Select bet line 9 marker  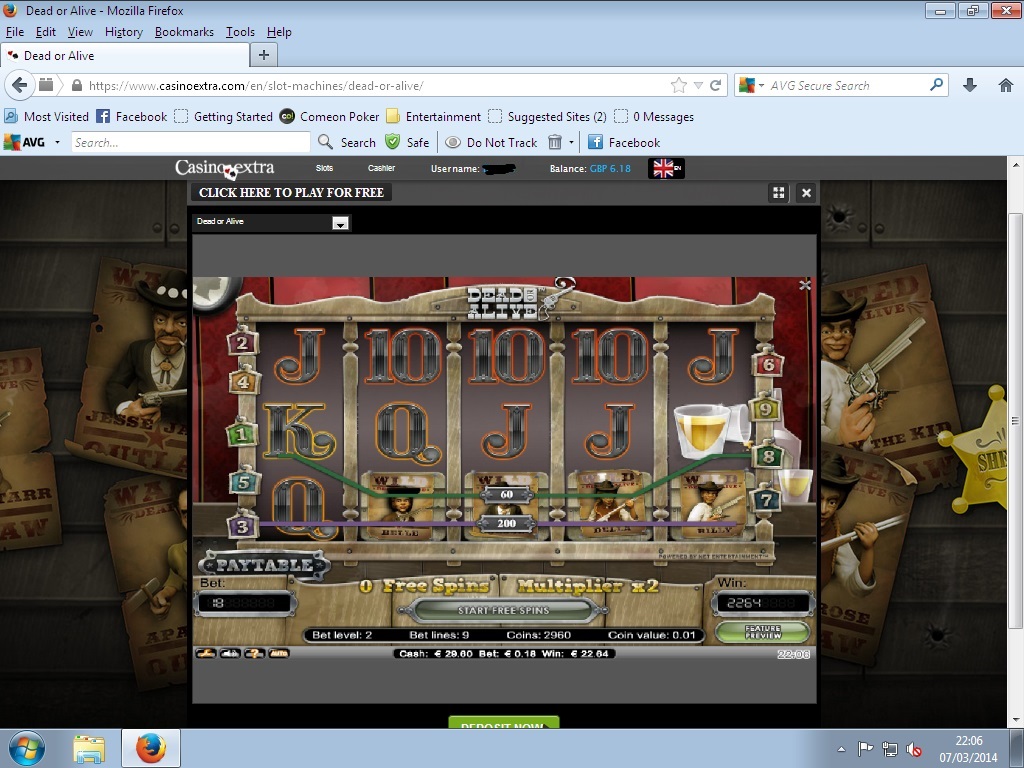(x=765, y=409)
